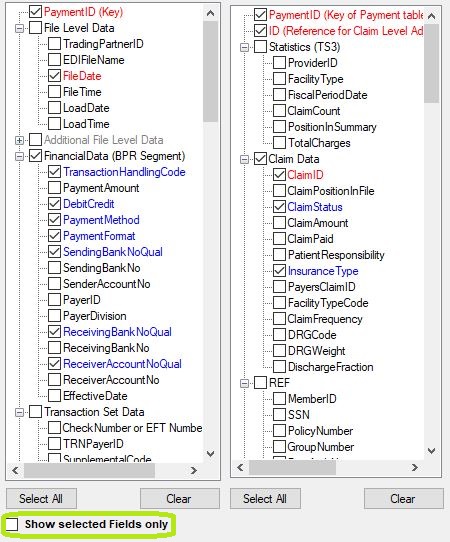Check the PatientResponsibility checkbox
This screenshot has height=542, width=450.
coord(279,255)
